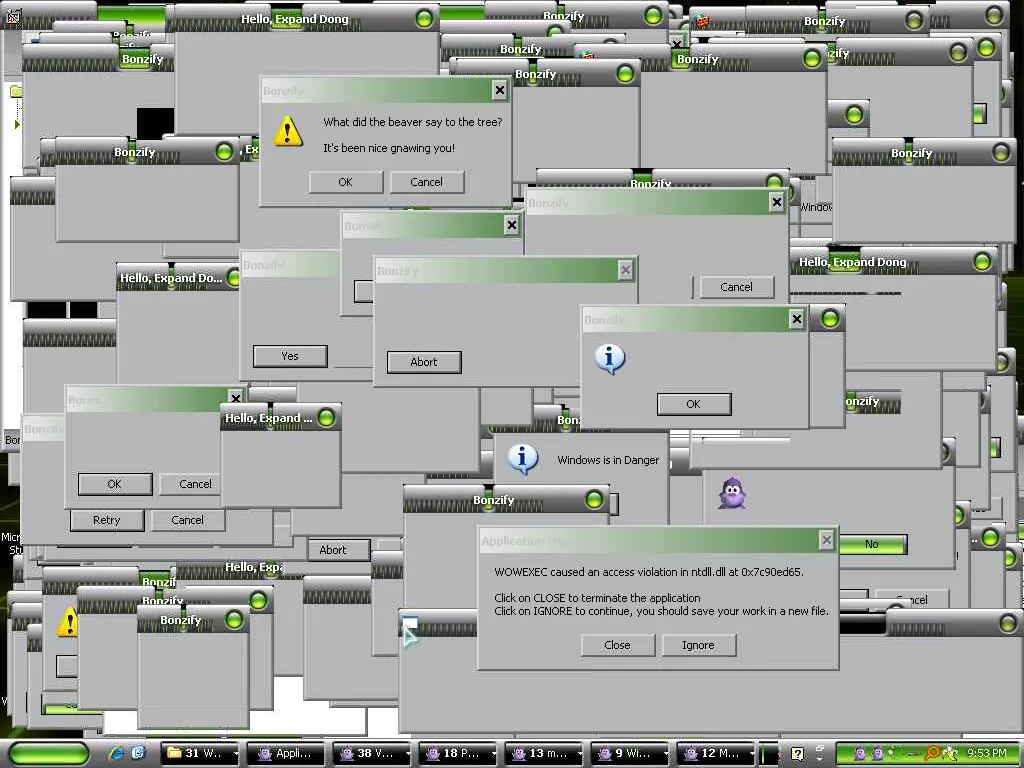Click the text 'It's been nice gnawing you!'
Image resolution: width=1024 pixels, height=768 pixels.
coord(389,148)
